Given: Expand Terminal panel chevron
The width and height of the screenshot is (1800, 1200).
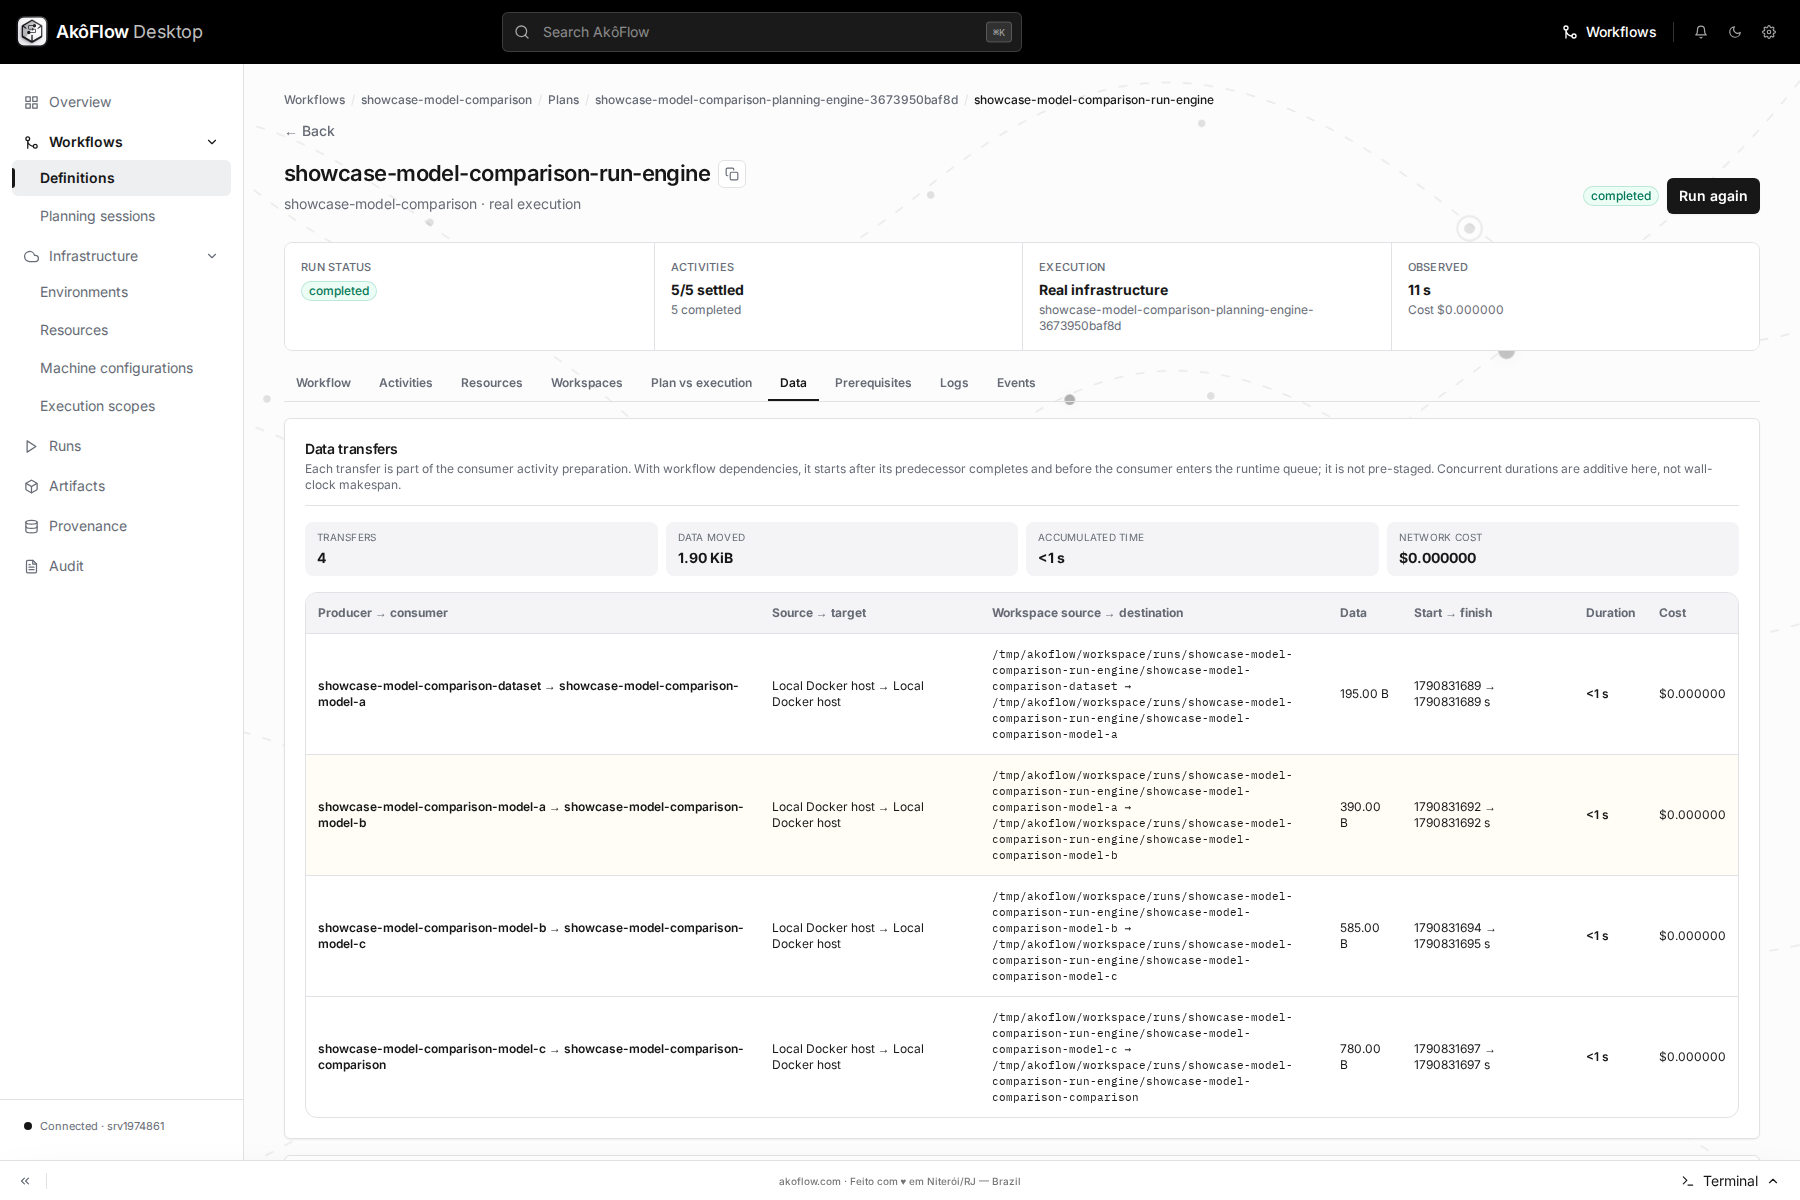Looking at the screenshot, I should pyautogui.click(x=1773, y=1181).
